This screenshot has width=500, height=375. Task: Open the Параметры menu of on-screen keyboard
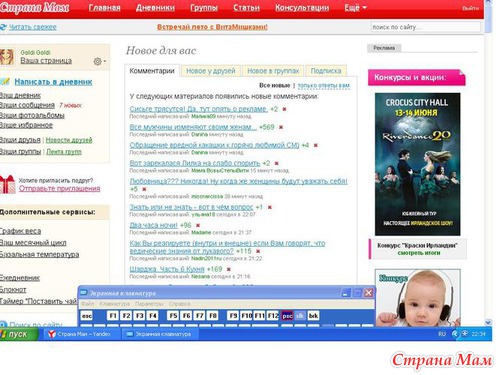(149, 304)
